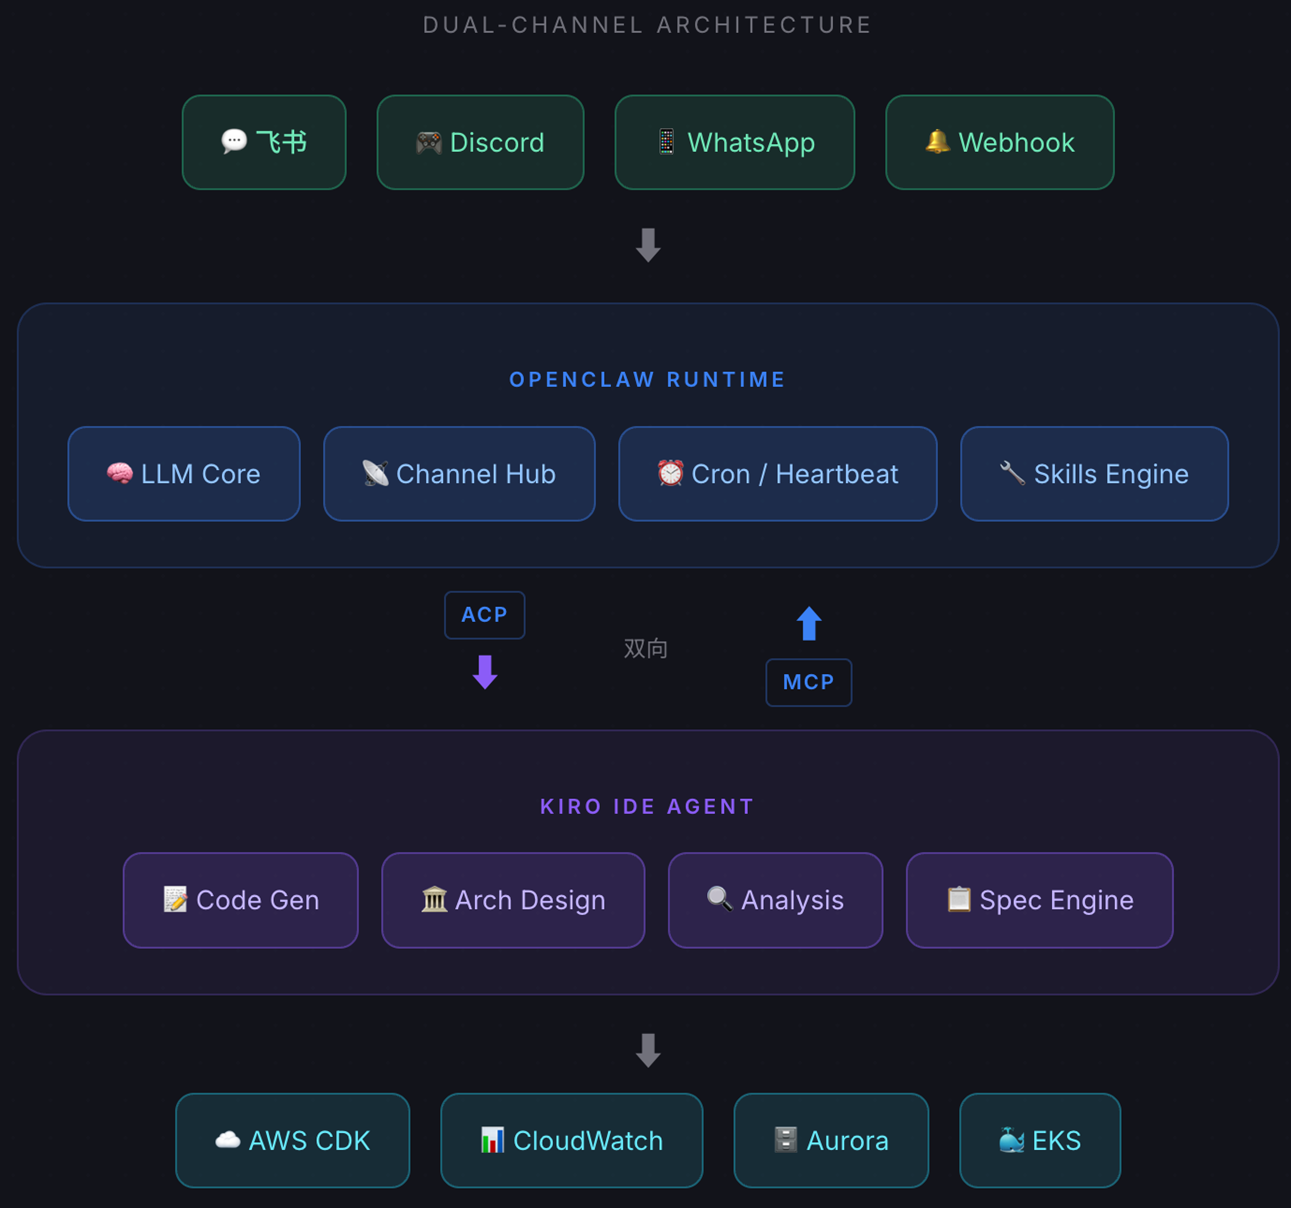Screen dimensions: 1291x1208
Task: Click the purple downward arrow below ACP
Action: point(485,672)
